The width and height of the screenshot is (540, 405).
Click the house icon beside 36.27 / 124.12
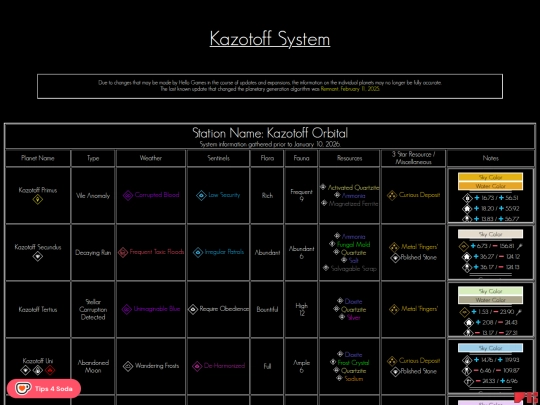[x=467, y=257]
